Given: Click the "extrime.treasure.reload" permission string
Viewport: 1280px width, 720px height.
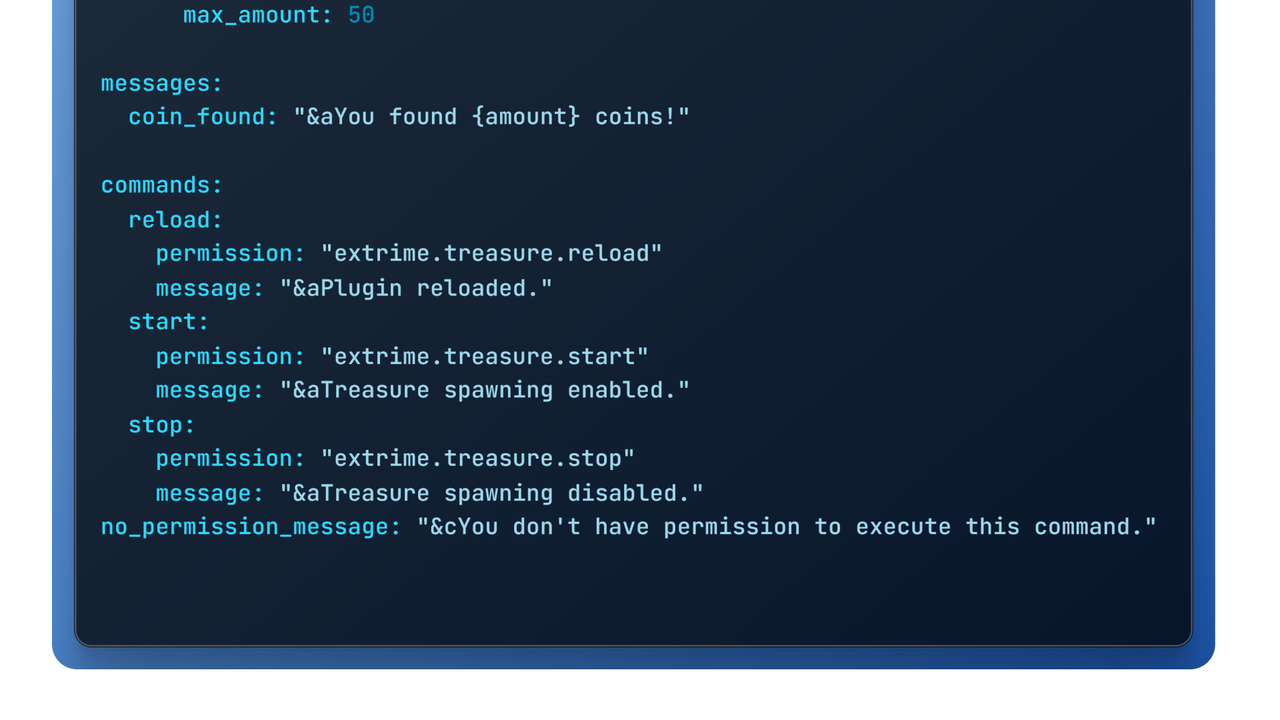Looking at the screenshot, I should (x=491, y=254).
